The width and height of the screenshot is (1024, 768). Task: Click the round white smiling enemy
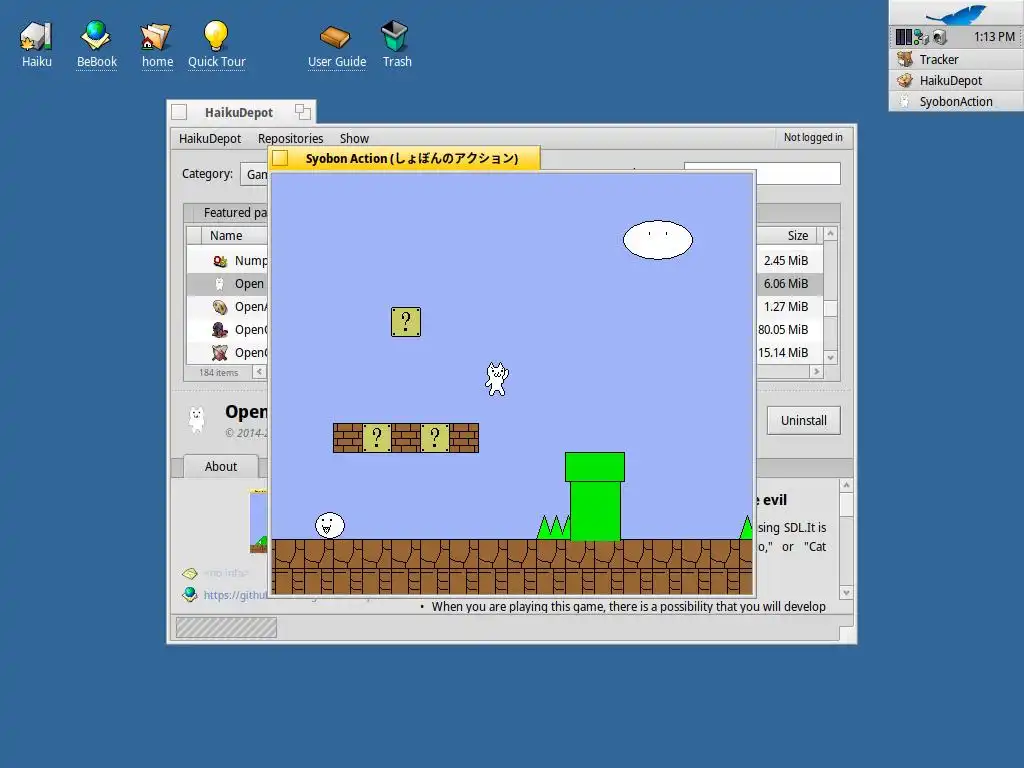tap(330, 525)
